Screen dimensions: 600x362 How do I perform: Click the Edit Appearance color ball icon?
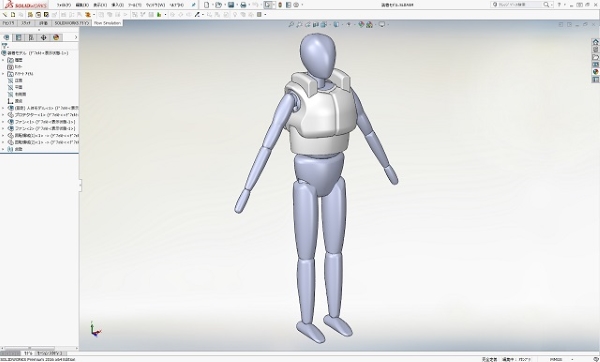tap(361, 24)
